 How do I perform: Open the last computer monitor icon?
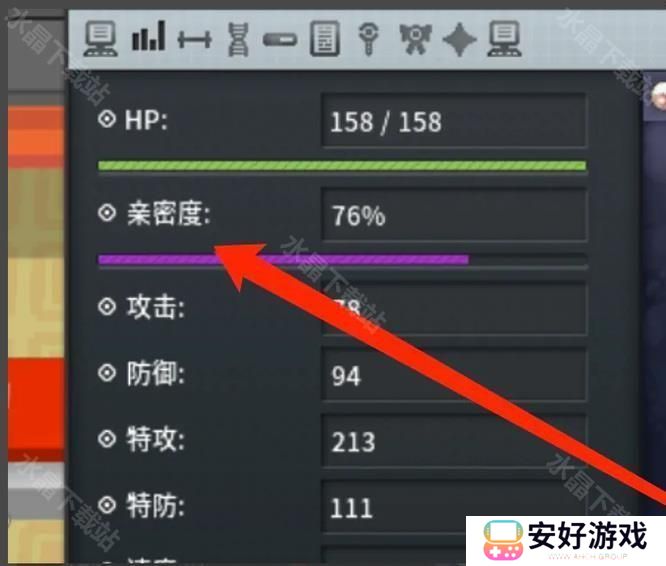[504, 39]
